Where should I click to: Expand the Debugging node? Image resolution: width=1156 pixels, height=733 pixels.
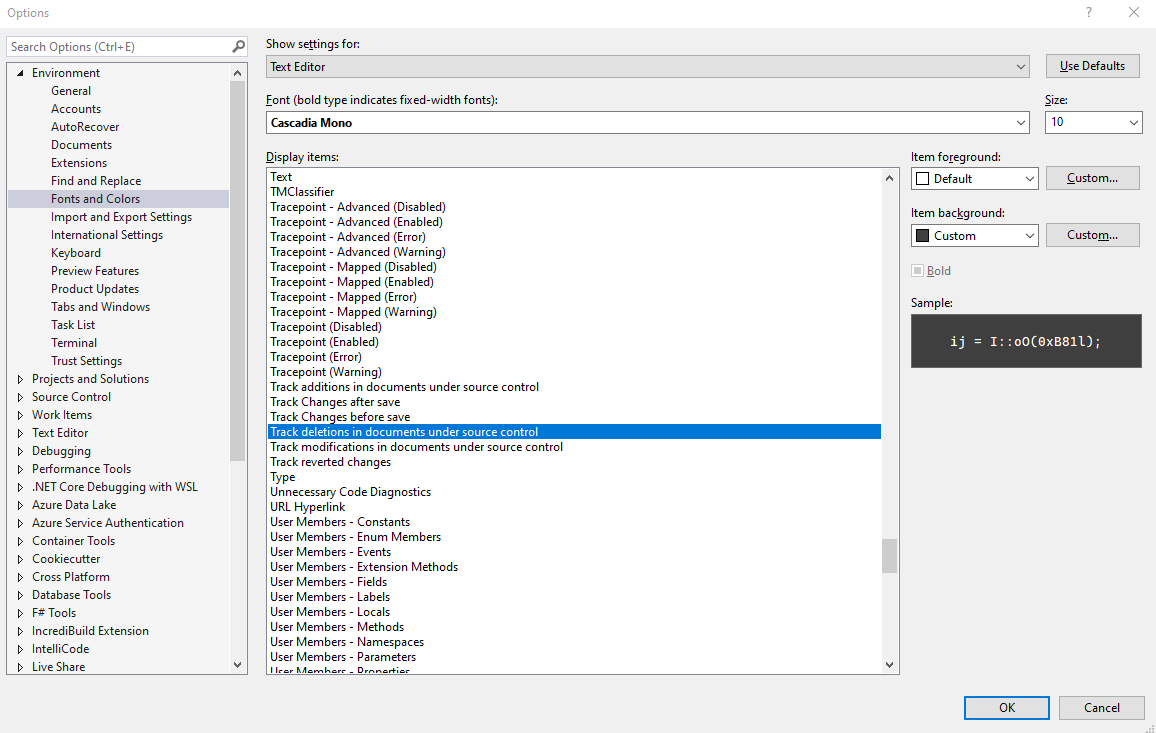19,450
